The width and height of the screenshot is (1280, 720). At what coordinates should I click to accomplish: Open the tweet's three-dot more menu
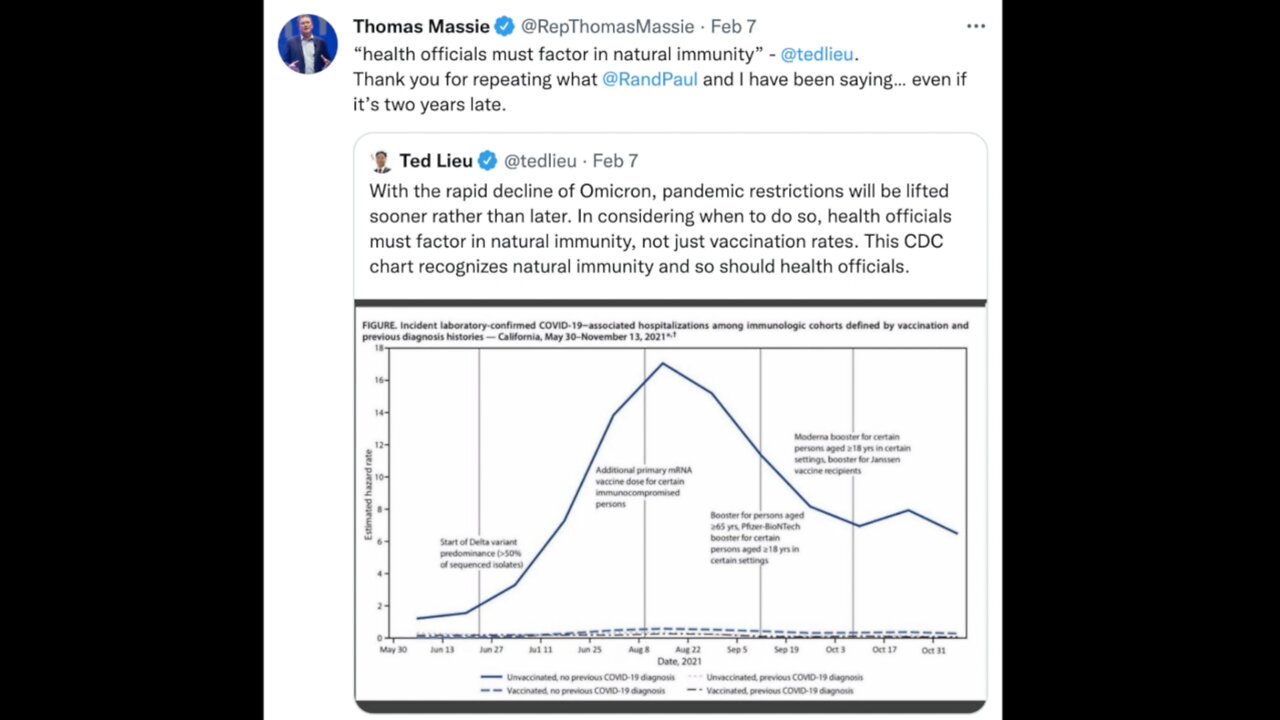(x=976, y=26)
